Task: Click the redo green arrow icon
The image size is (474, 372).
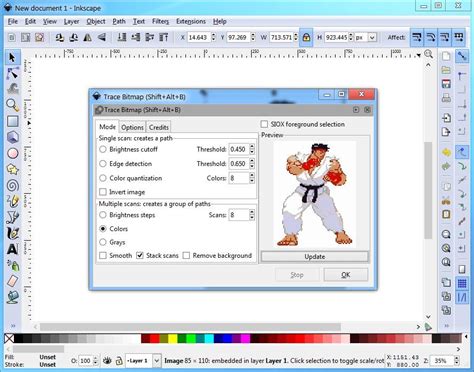Action: point(446,166)
